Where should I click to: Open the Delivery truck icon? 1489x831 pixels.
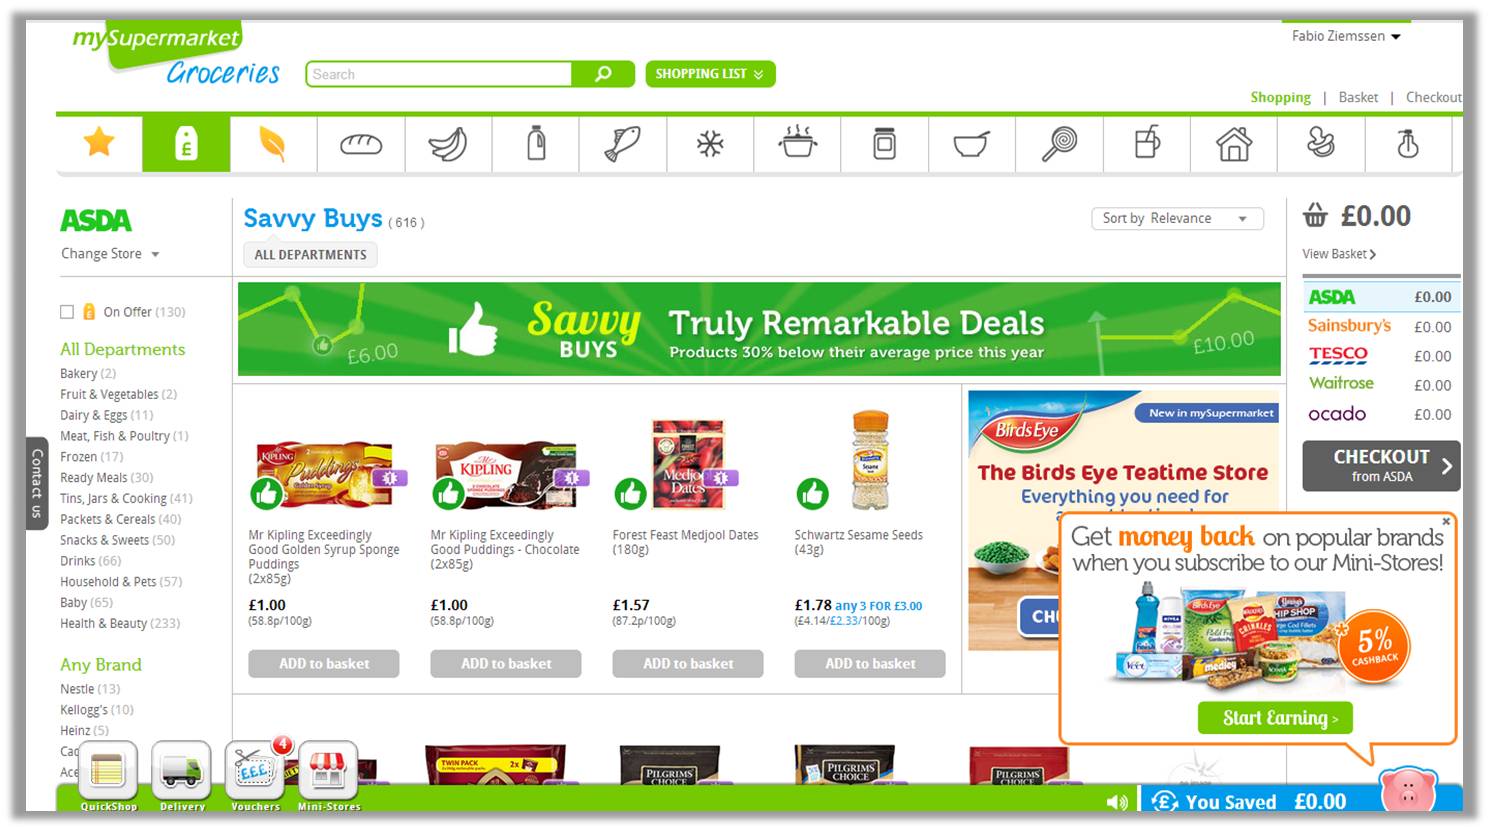pos(182,771)
